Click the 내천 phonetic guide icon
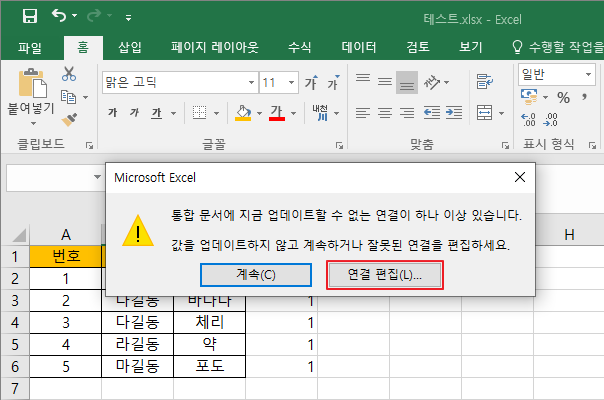This screenshot has height=400, width=604. click(x=320, y=113)
